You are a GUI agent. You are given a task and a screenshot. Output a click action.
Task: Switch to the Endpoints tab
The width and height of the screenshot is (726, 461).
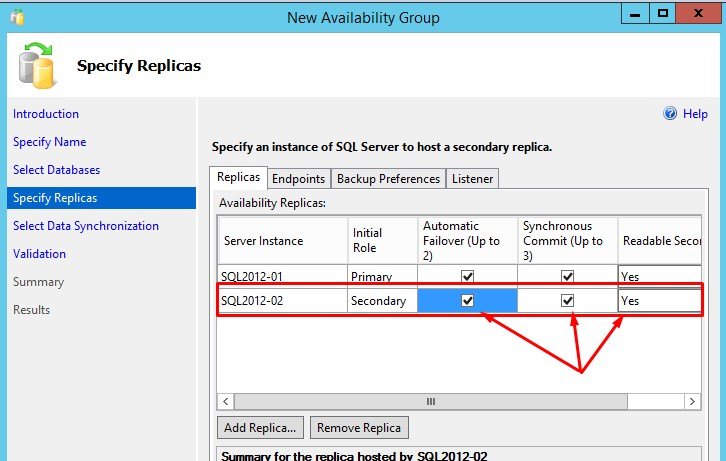point(299,179)
